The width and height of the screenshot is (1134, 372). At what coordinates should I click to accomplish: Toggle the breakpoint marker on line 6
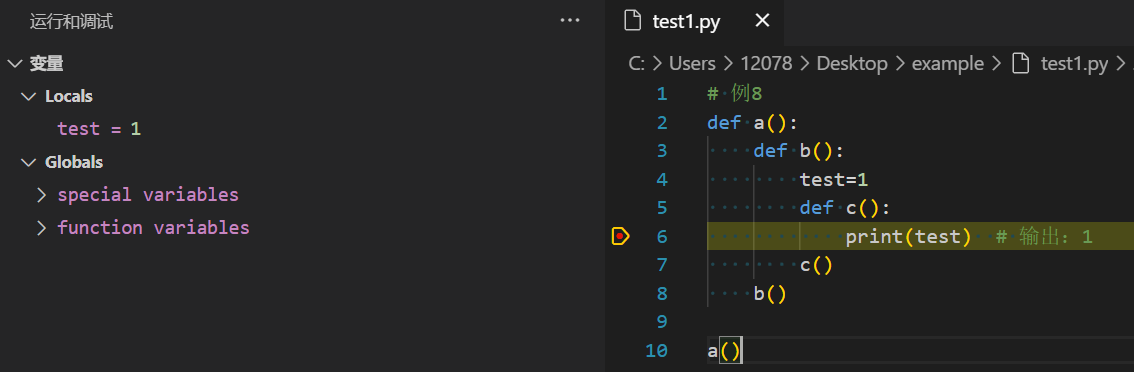[x=621, y=236]
